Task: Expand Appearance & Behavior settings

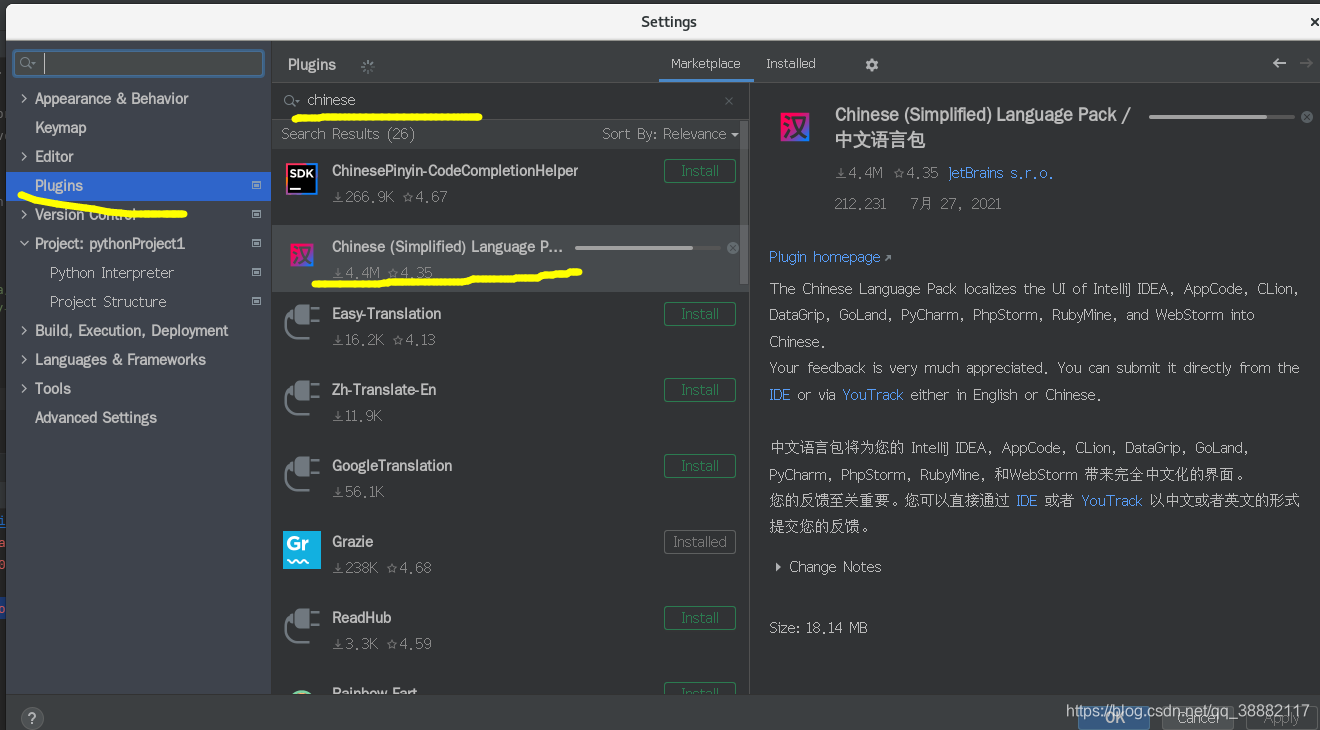Action: 24,98
